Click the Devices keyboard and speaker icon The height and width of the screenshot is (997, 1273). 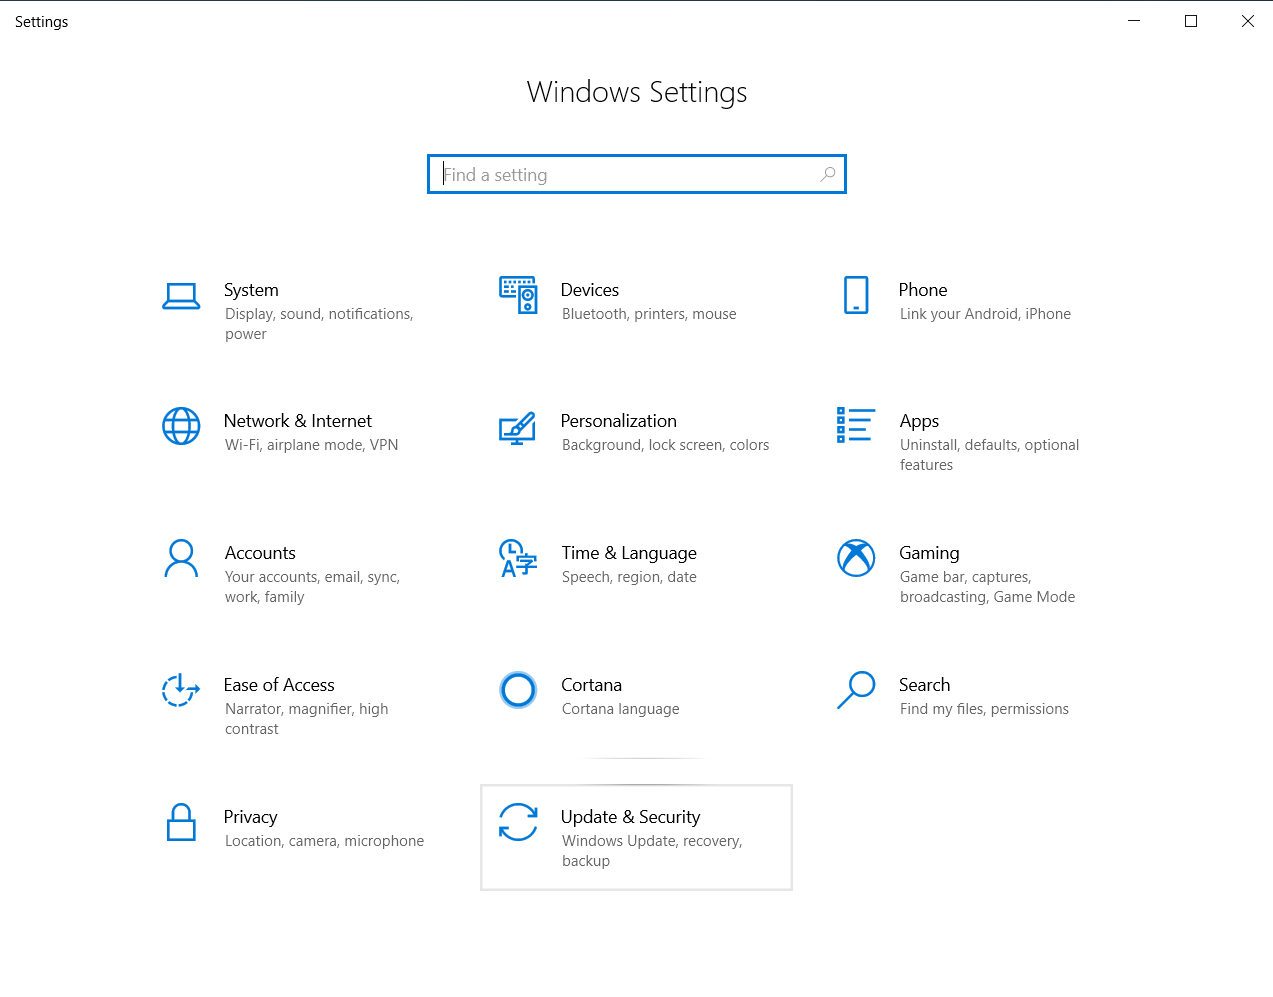[x=518, y=295]
